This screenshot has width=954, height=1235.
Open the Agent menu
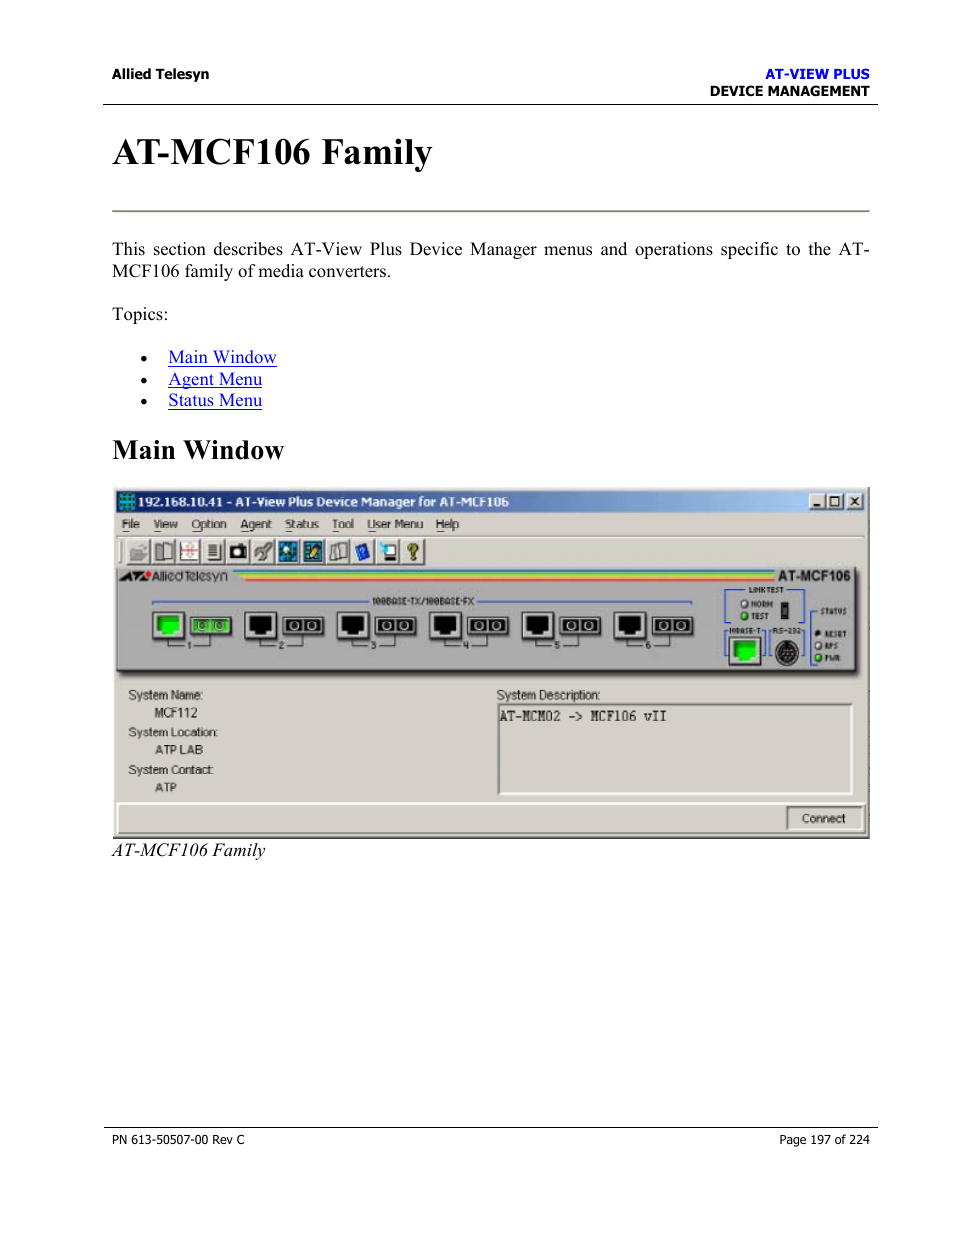(x=256, y=524)
